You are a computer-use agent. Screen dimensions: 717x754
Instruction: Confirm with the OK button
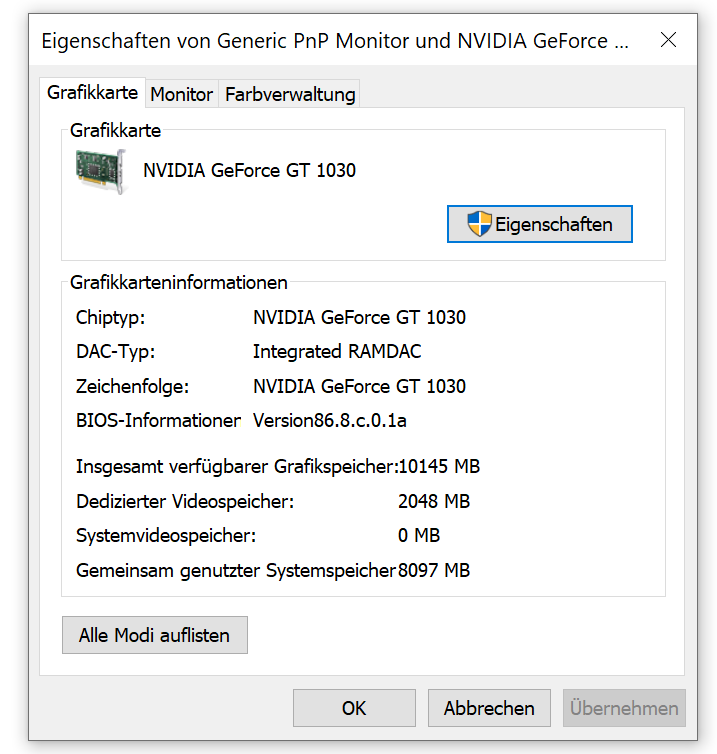[354, 708]
